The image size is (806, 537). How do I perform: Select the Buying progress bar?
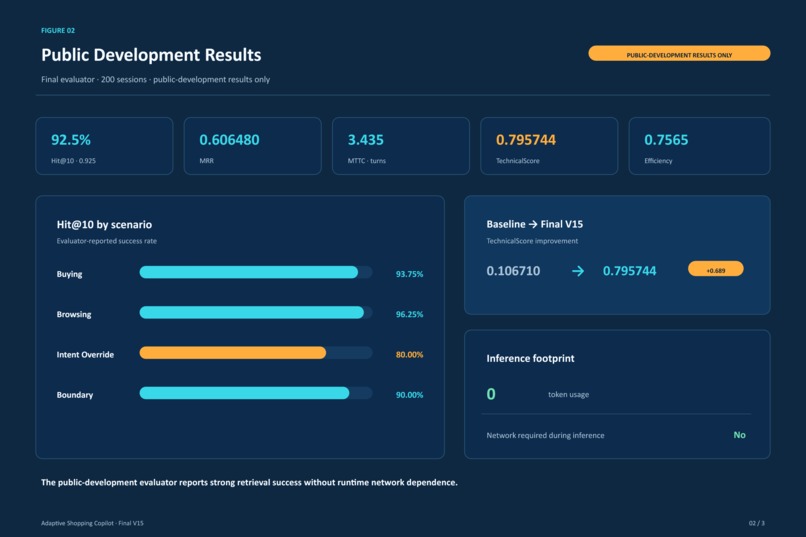click(x=255, y=272)
